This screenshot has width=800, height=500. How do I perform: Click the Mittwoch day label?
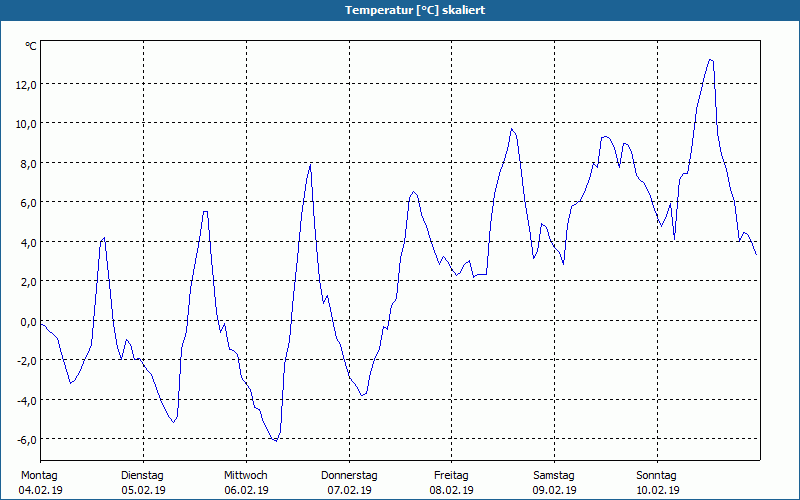(245, 476)
